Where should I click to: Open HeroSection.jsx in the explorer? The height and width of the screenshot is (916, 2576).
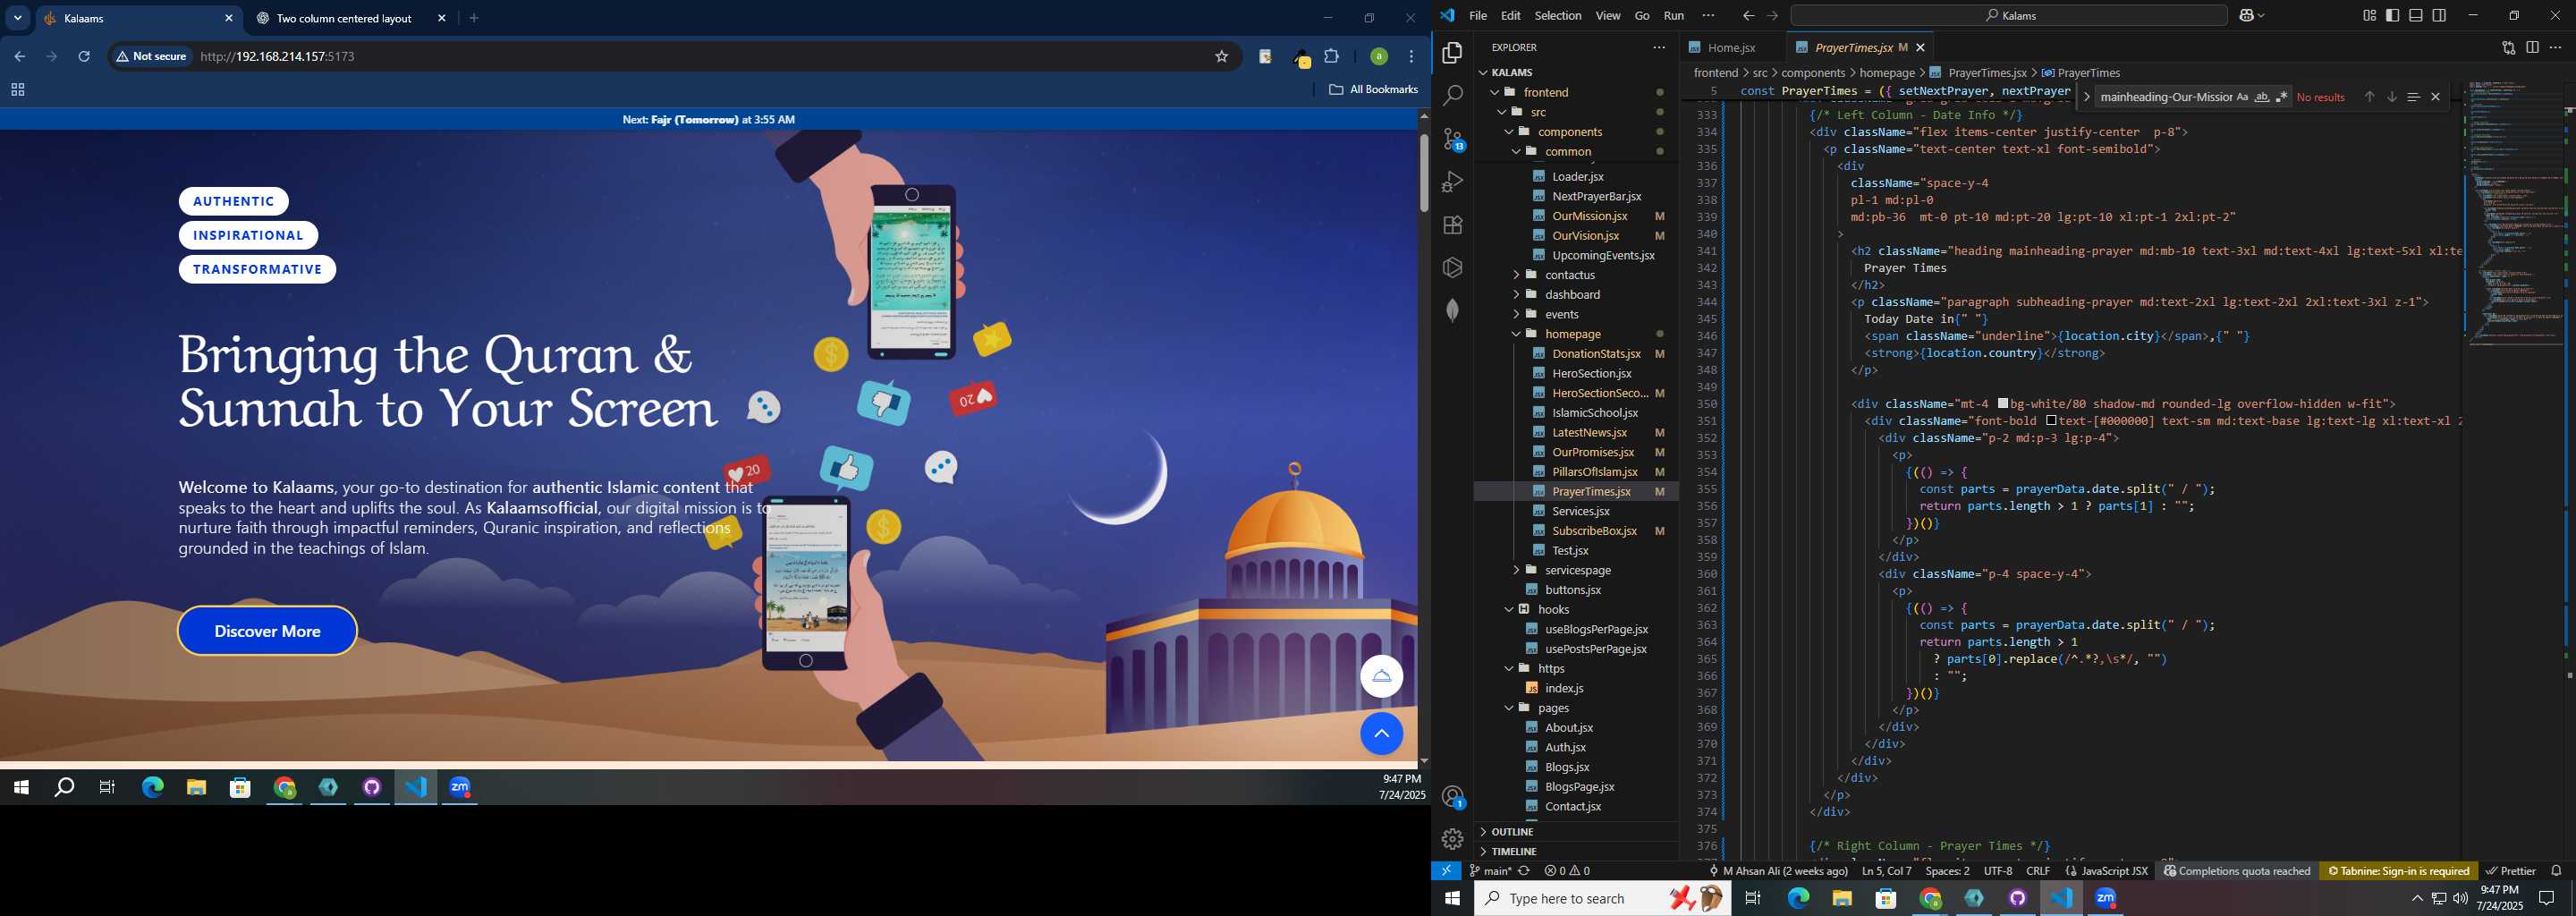[1591, 373]
